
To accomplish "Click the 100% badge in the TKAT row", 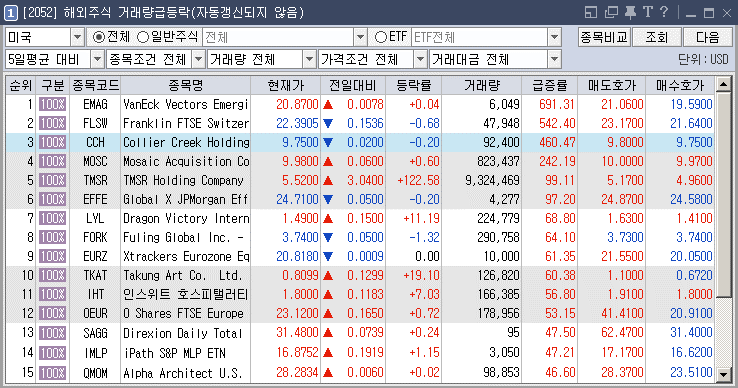I will point(52,275).
